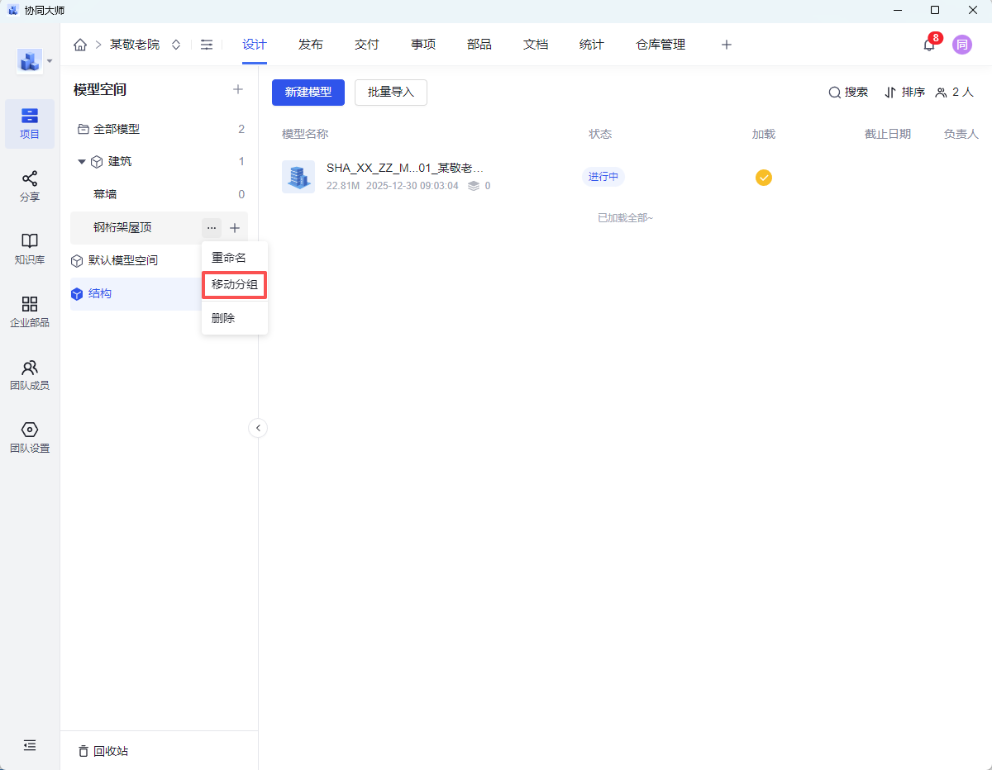
Task: Click the 新建模型 button
Action: pos(308,92)
